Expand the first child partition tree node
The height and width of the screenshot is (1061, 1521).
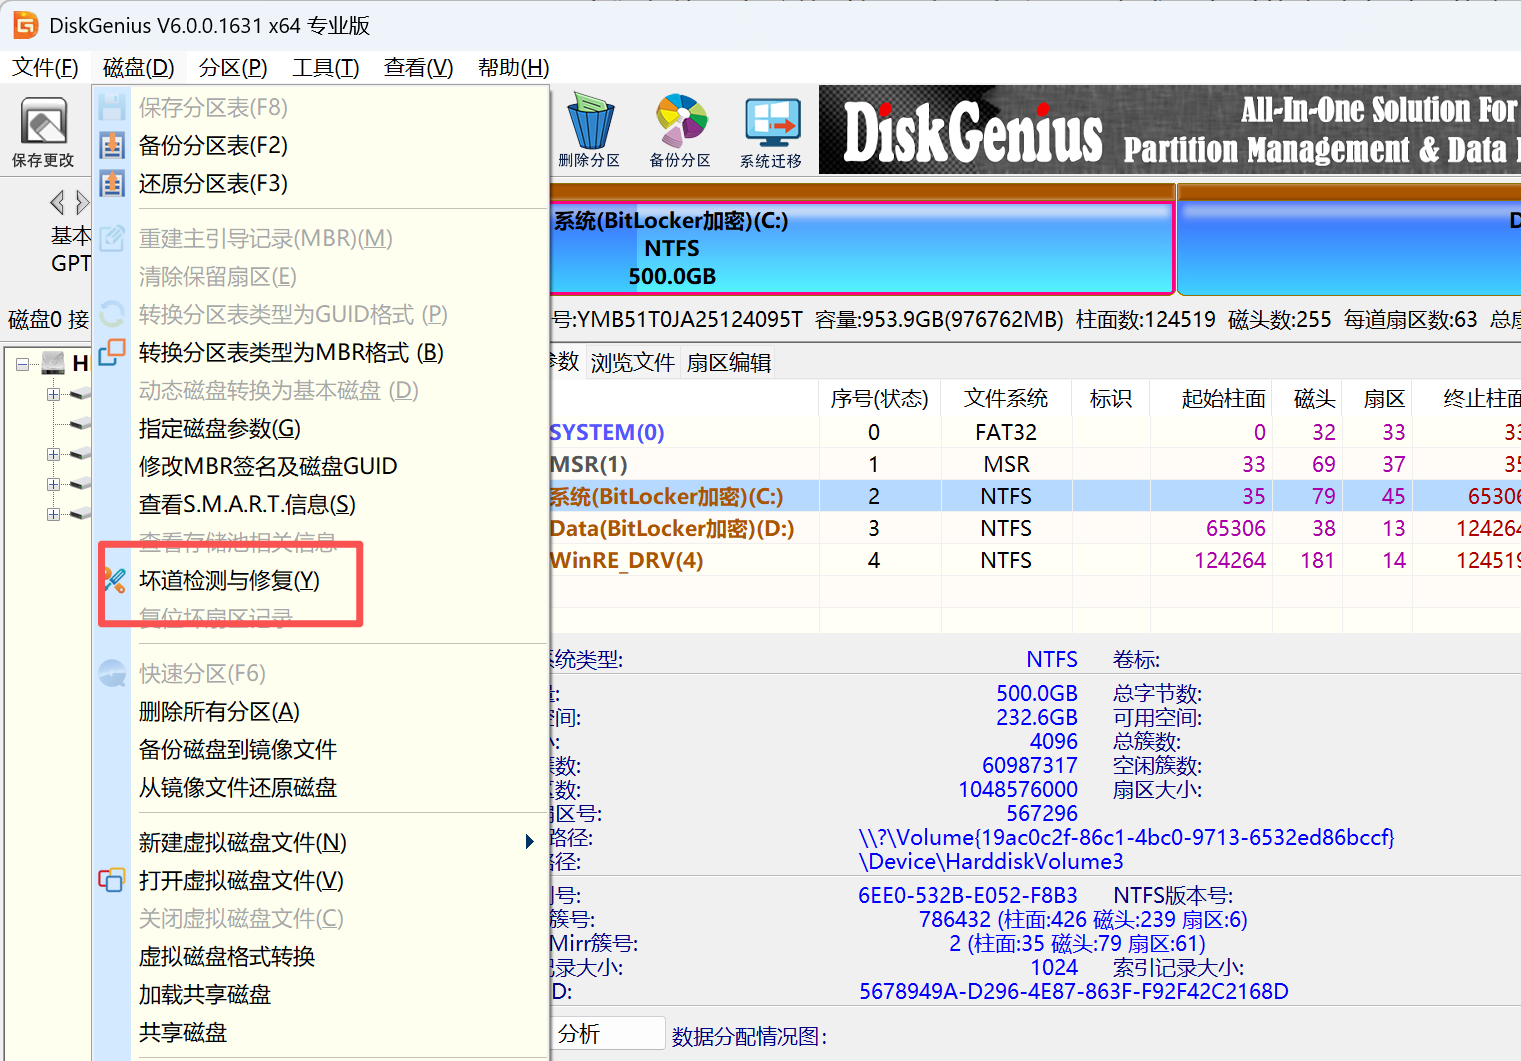coord(53,394)
